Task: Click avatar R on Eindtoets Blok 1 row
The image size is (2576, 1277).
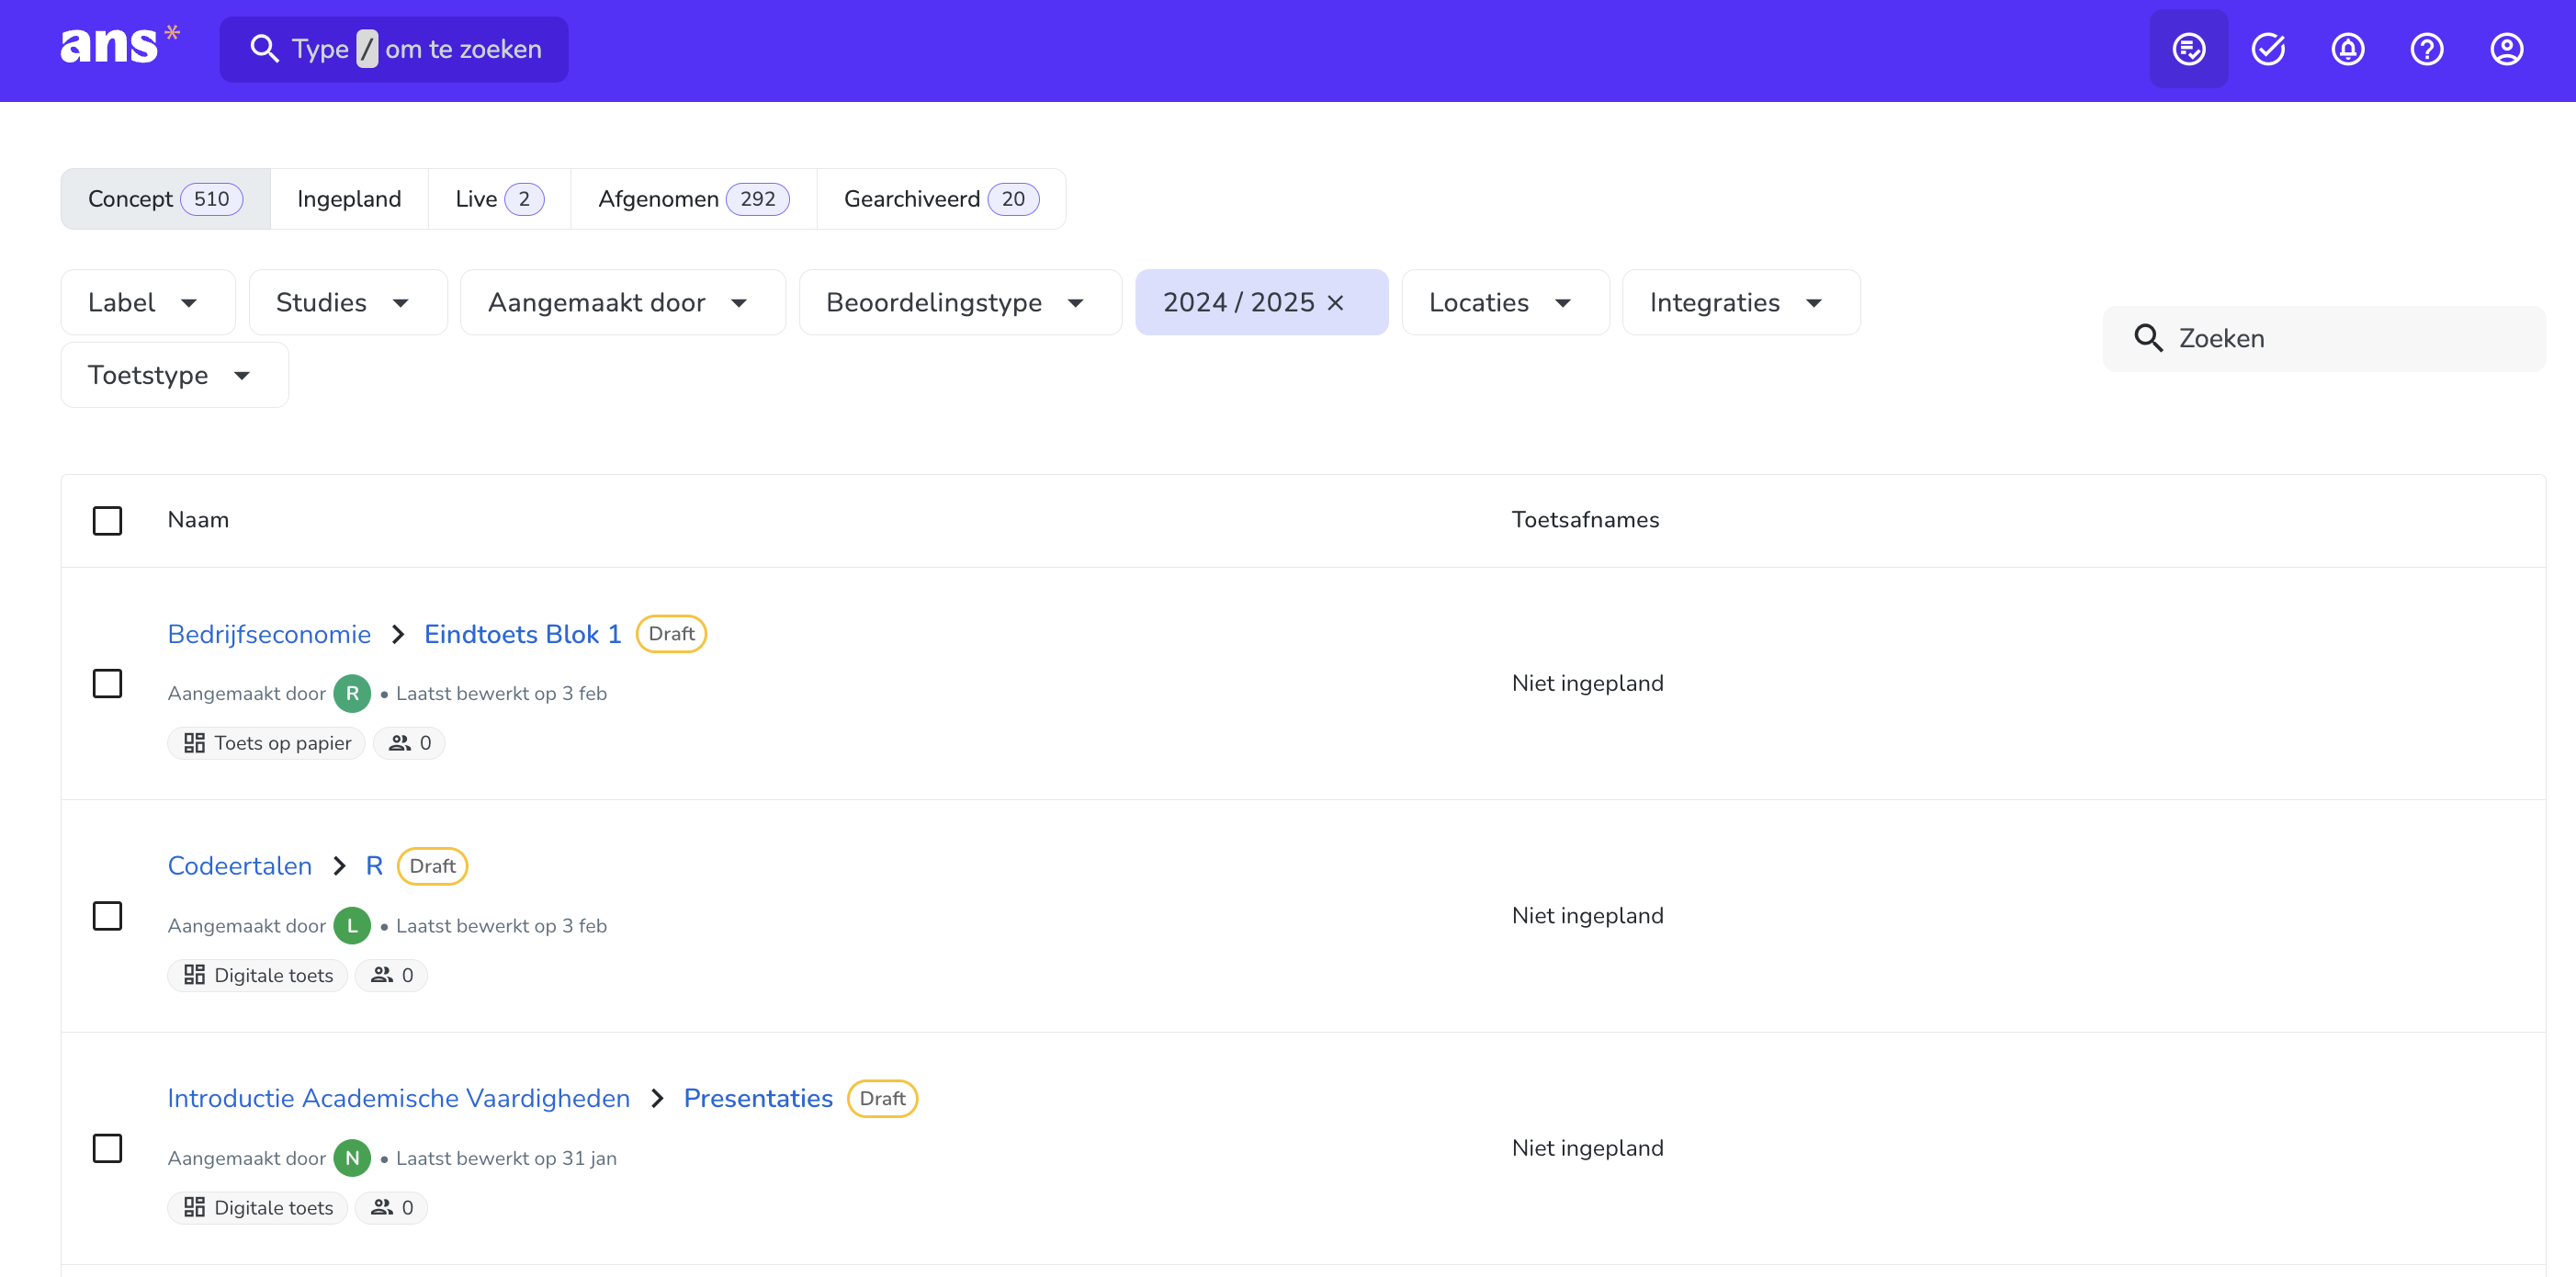Action: click(x=352, y=693)
